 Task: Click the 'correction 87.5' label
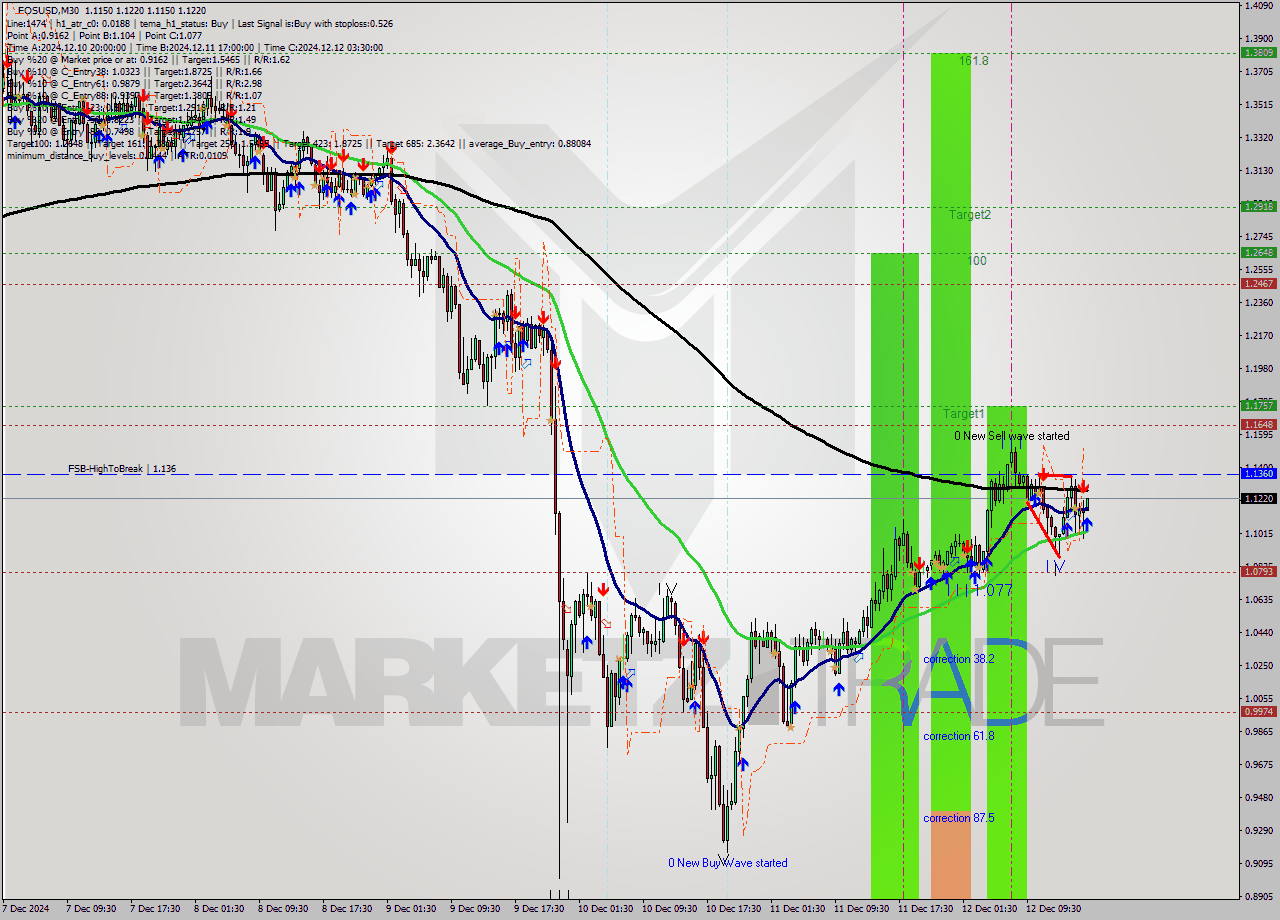coord(959,818)
